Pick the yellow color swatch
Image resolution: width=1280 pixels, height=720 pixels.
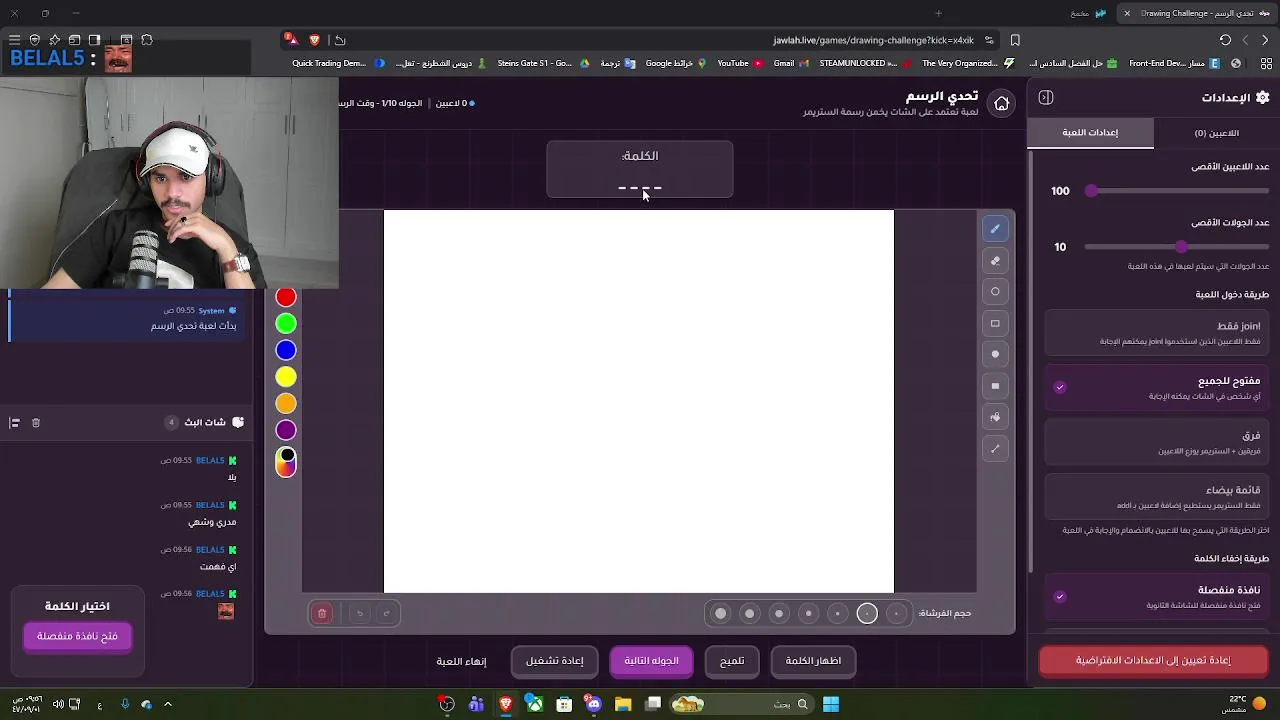(286, 377)
